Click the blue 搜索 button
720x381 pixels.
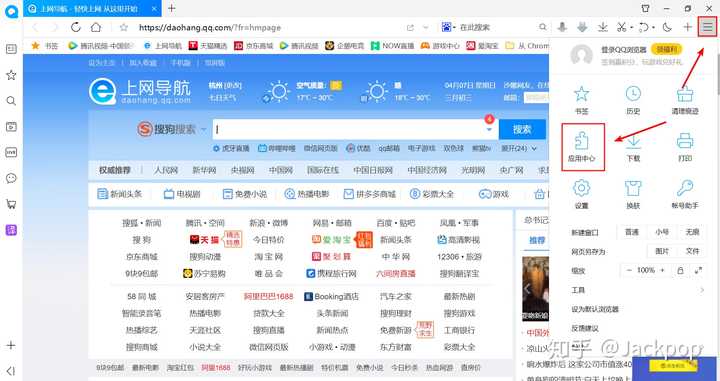[522, 129]
